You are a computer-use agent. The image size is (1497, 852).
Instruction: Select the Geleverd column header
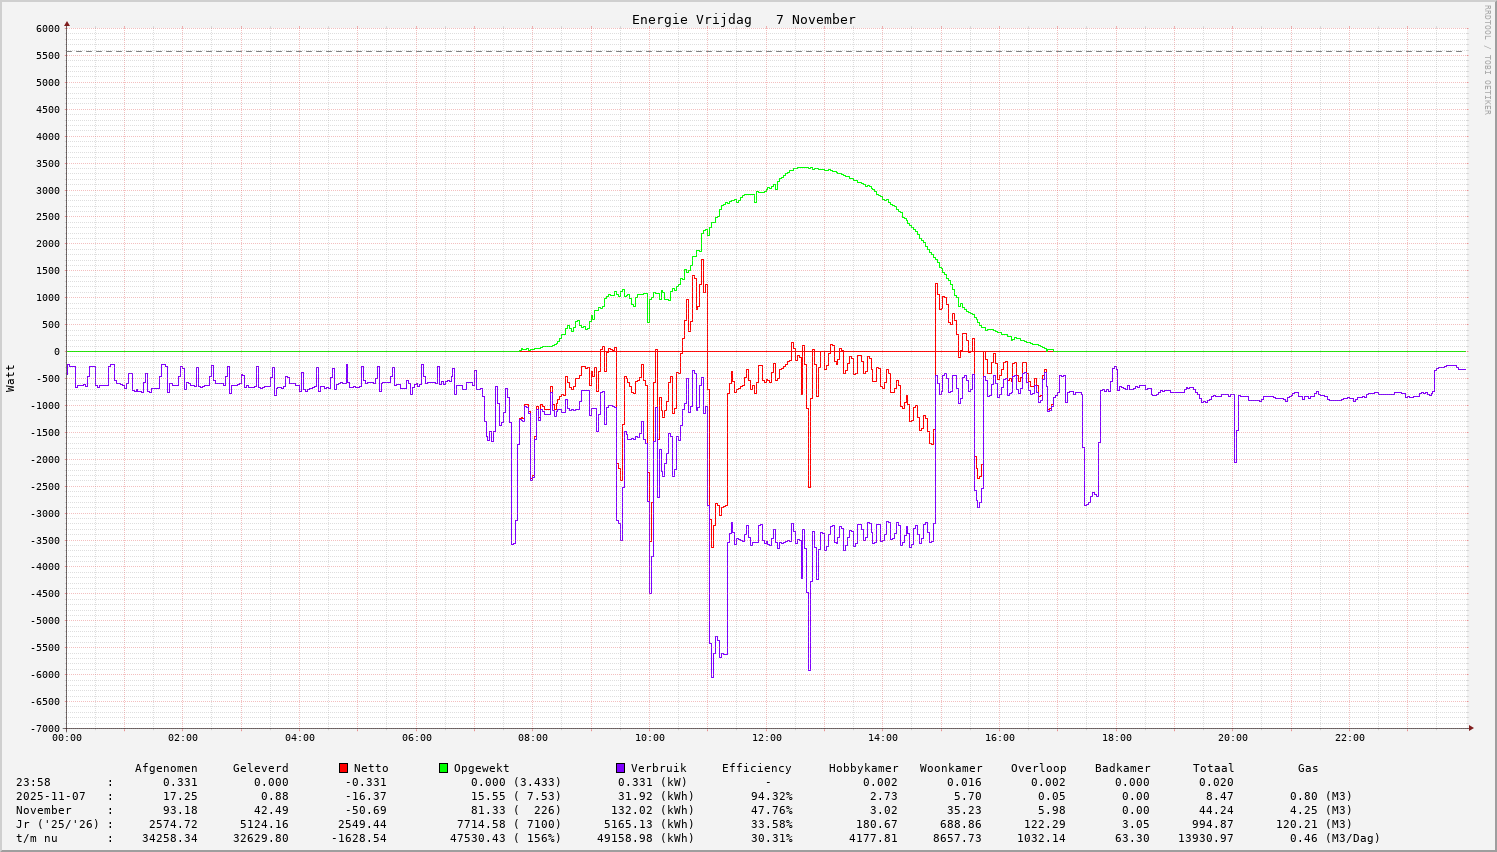point(260,768)
